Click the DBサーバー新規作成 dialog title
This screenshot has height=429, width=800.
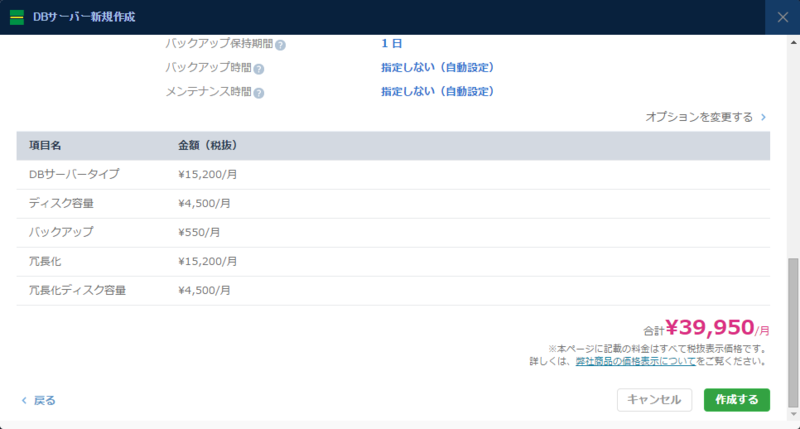click(84, 17)
